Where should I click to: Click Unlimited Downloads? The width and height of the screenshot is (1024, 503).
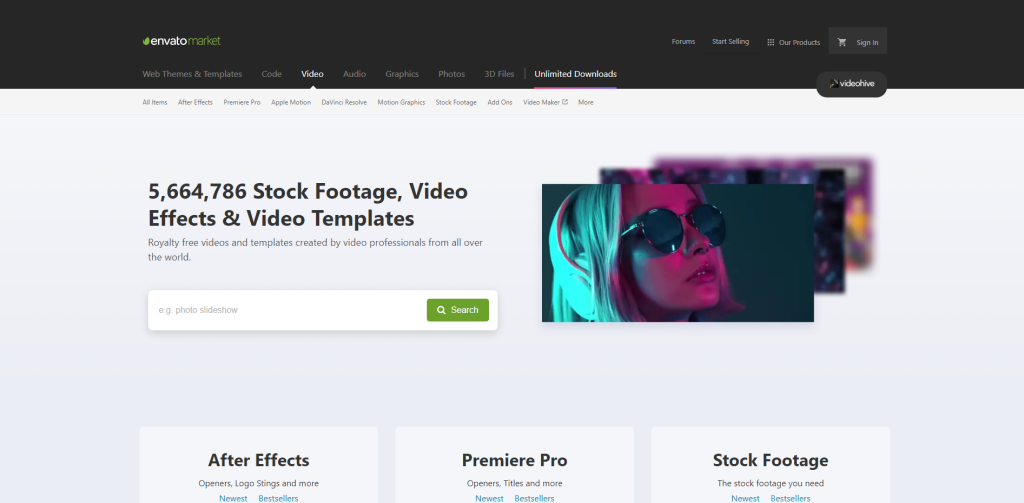(x=575, y=74)
